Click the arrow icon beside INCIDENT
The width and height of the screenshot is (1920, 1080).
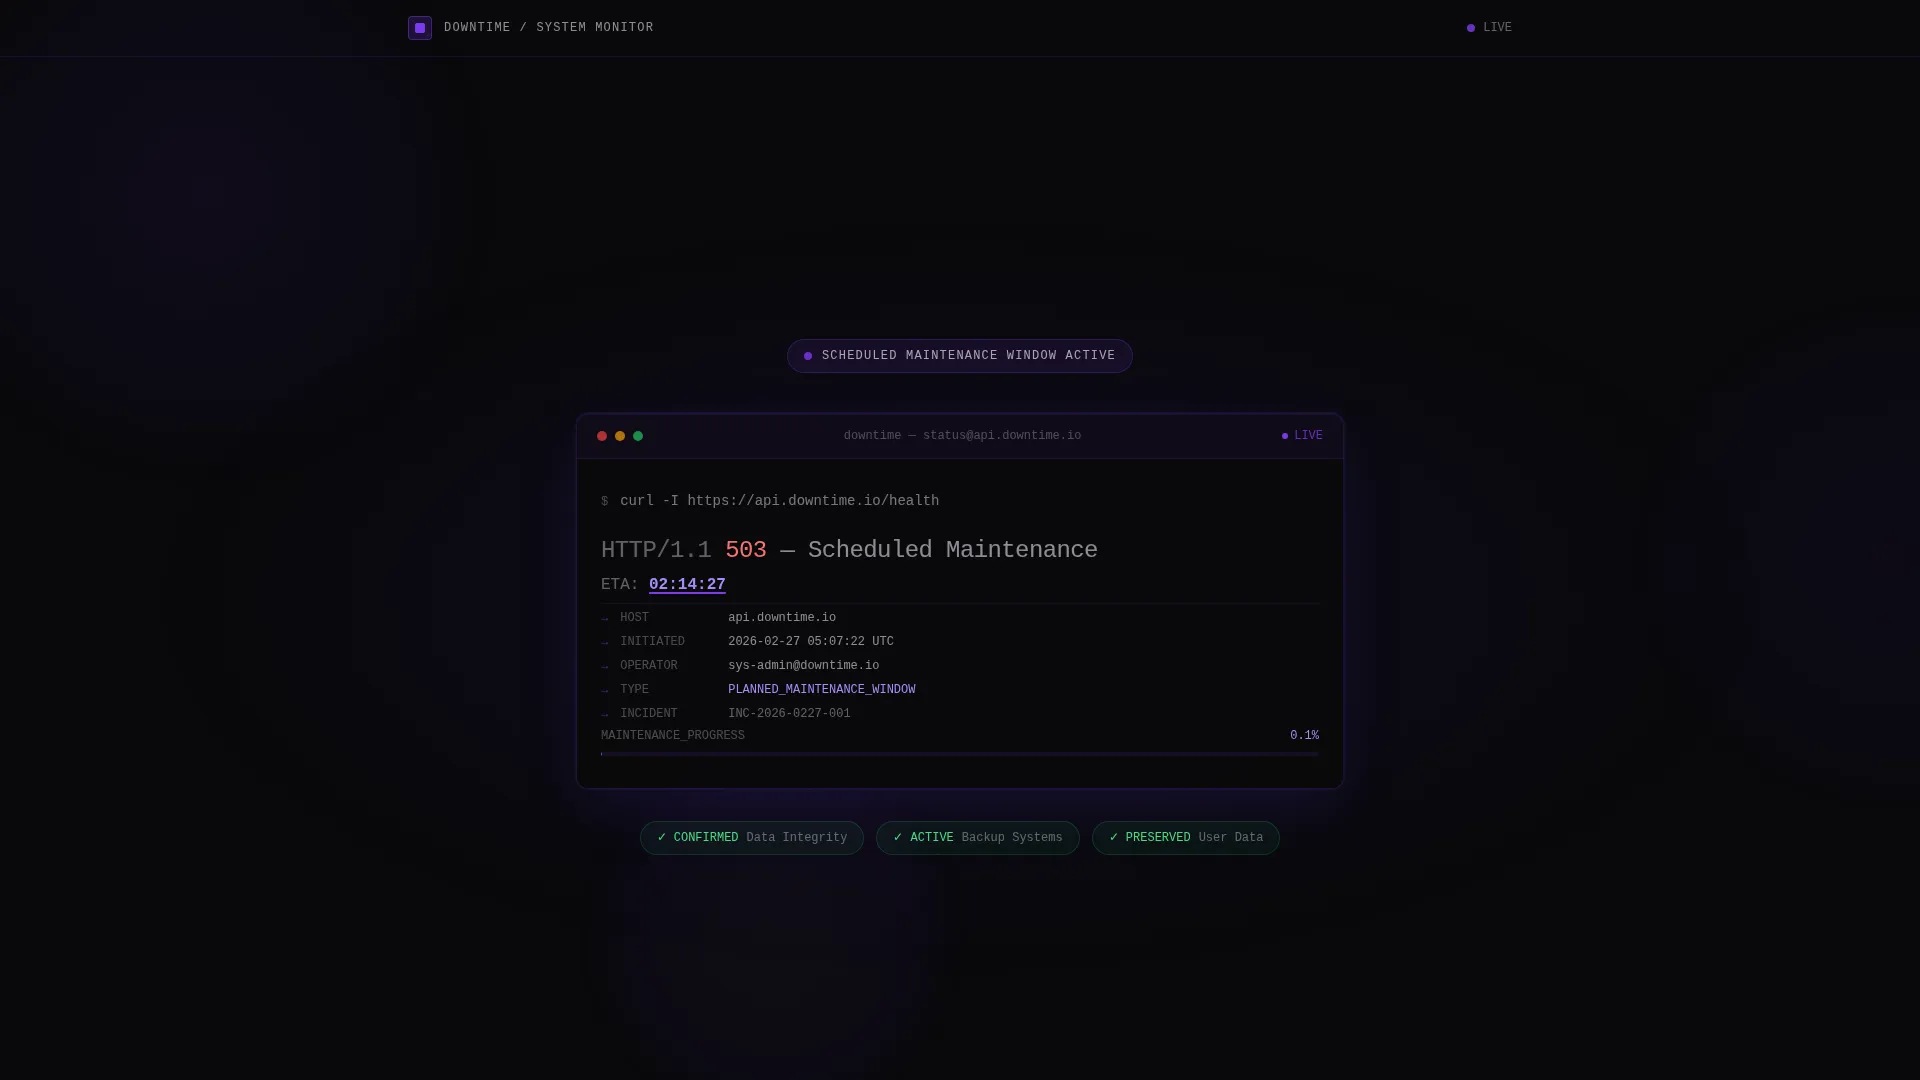pos(604,715)
